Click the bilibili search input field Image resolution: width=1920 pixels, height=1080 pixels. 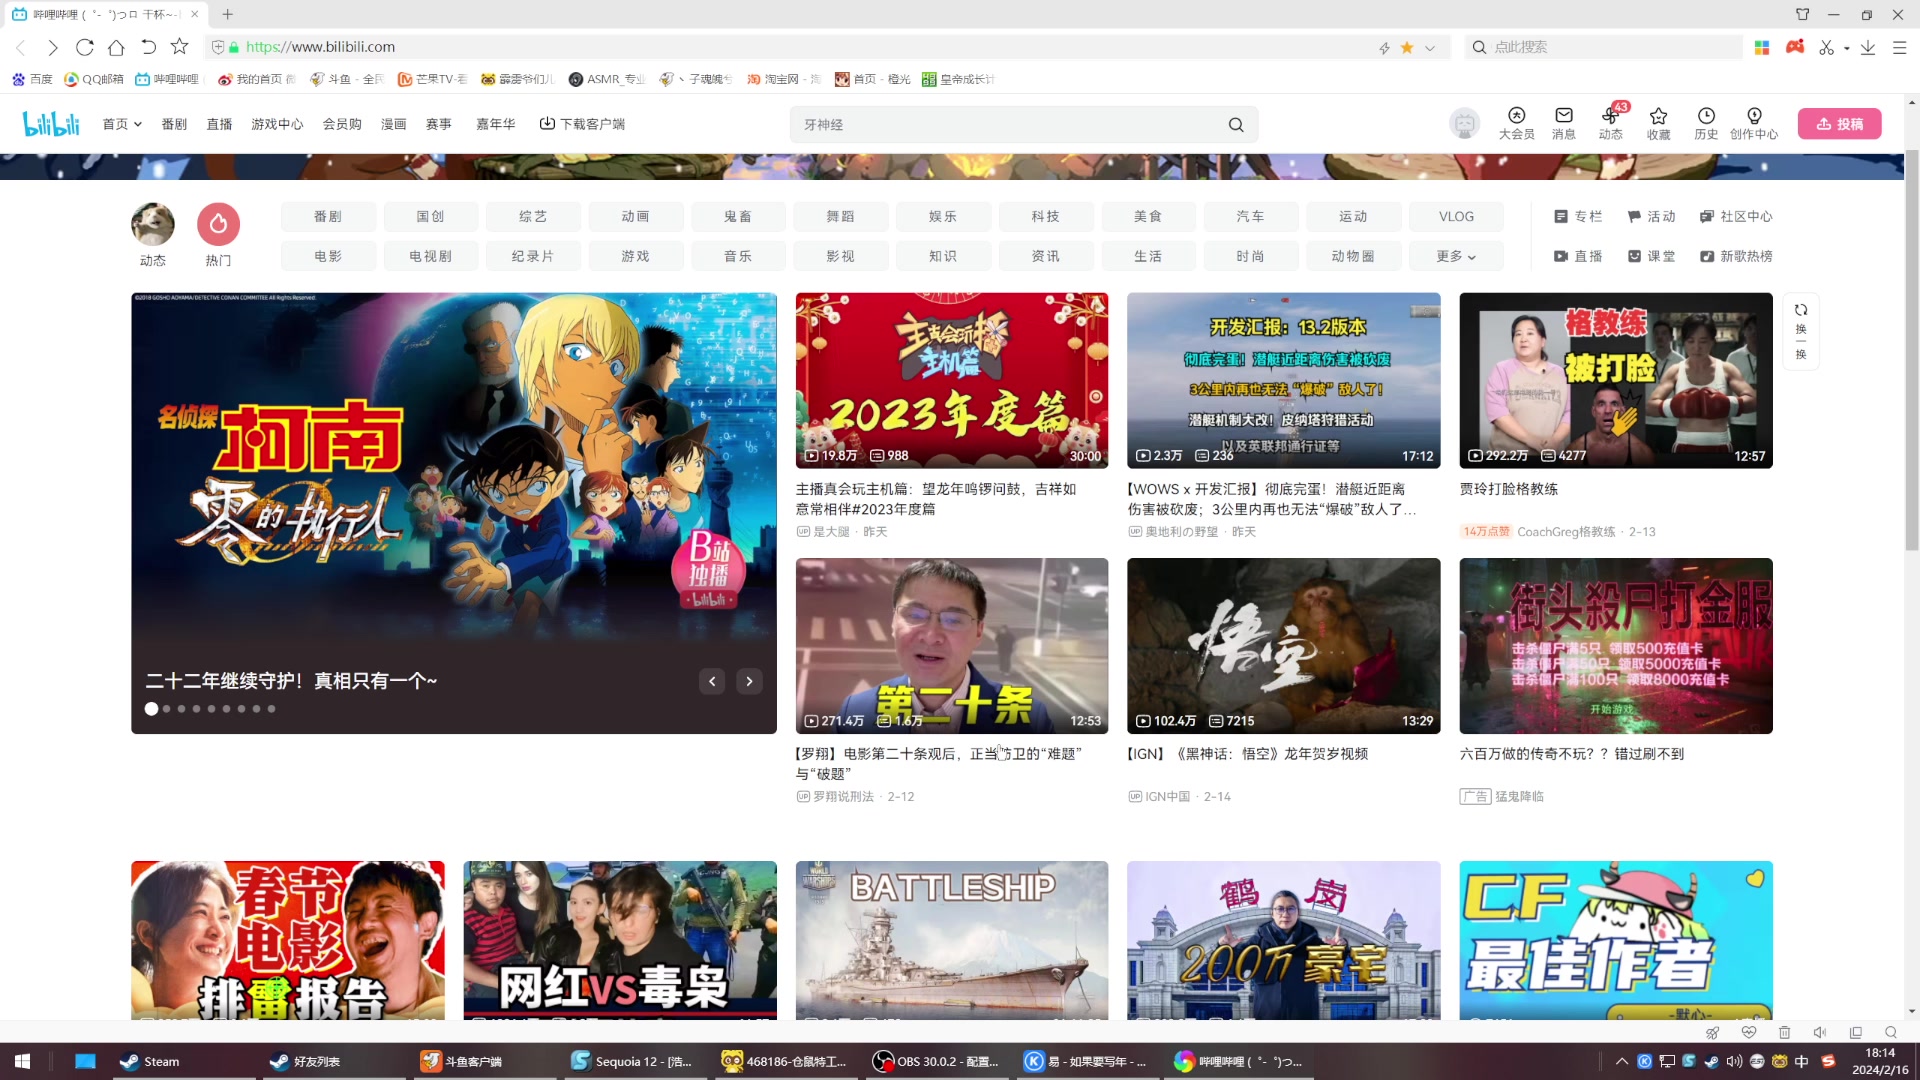coord(1010,125)
